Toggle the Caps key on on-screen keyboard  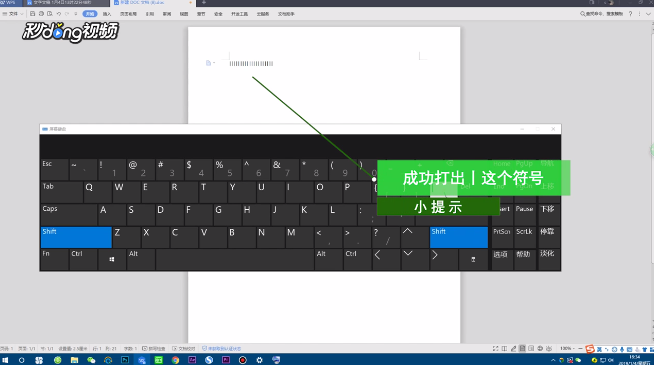coord(69,214)
